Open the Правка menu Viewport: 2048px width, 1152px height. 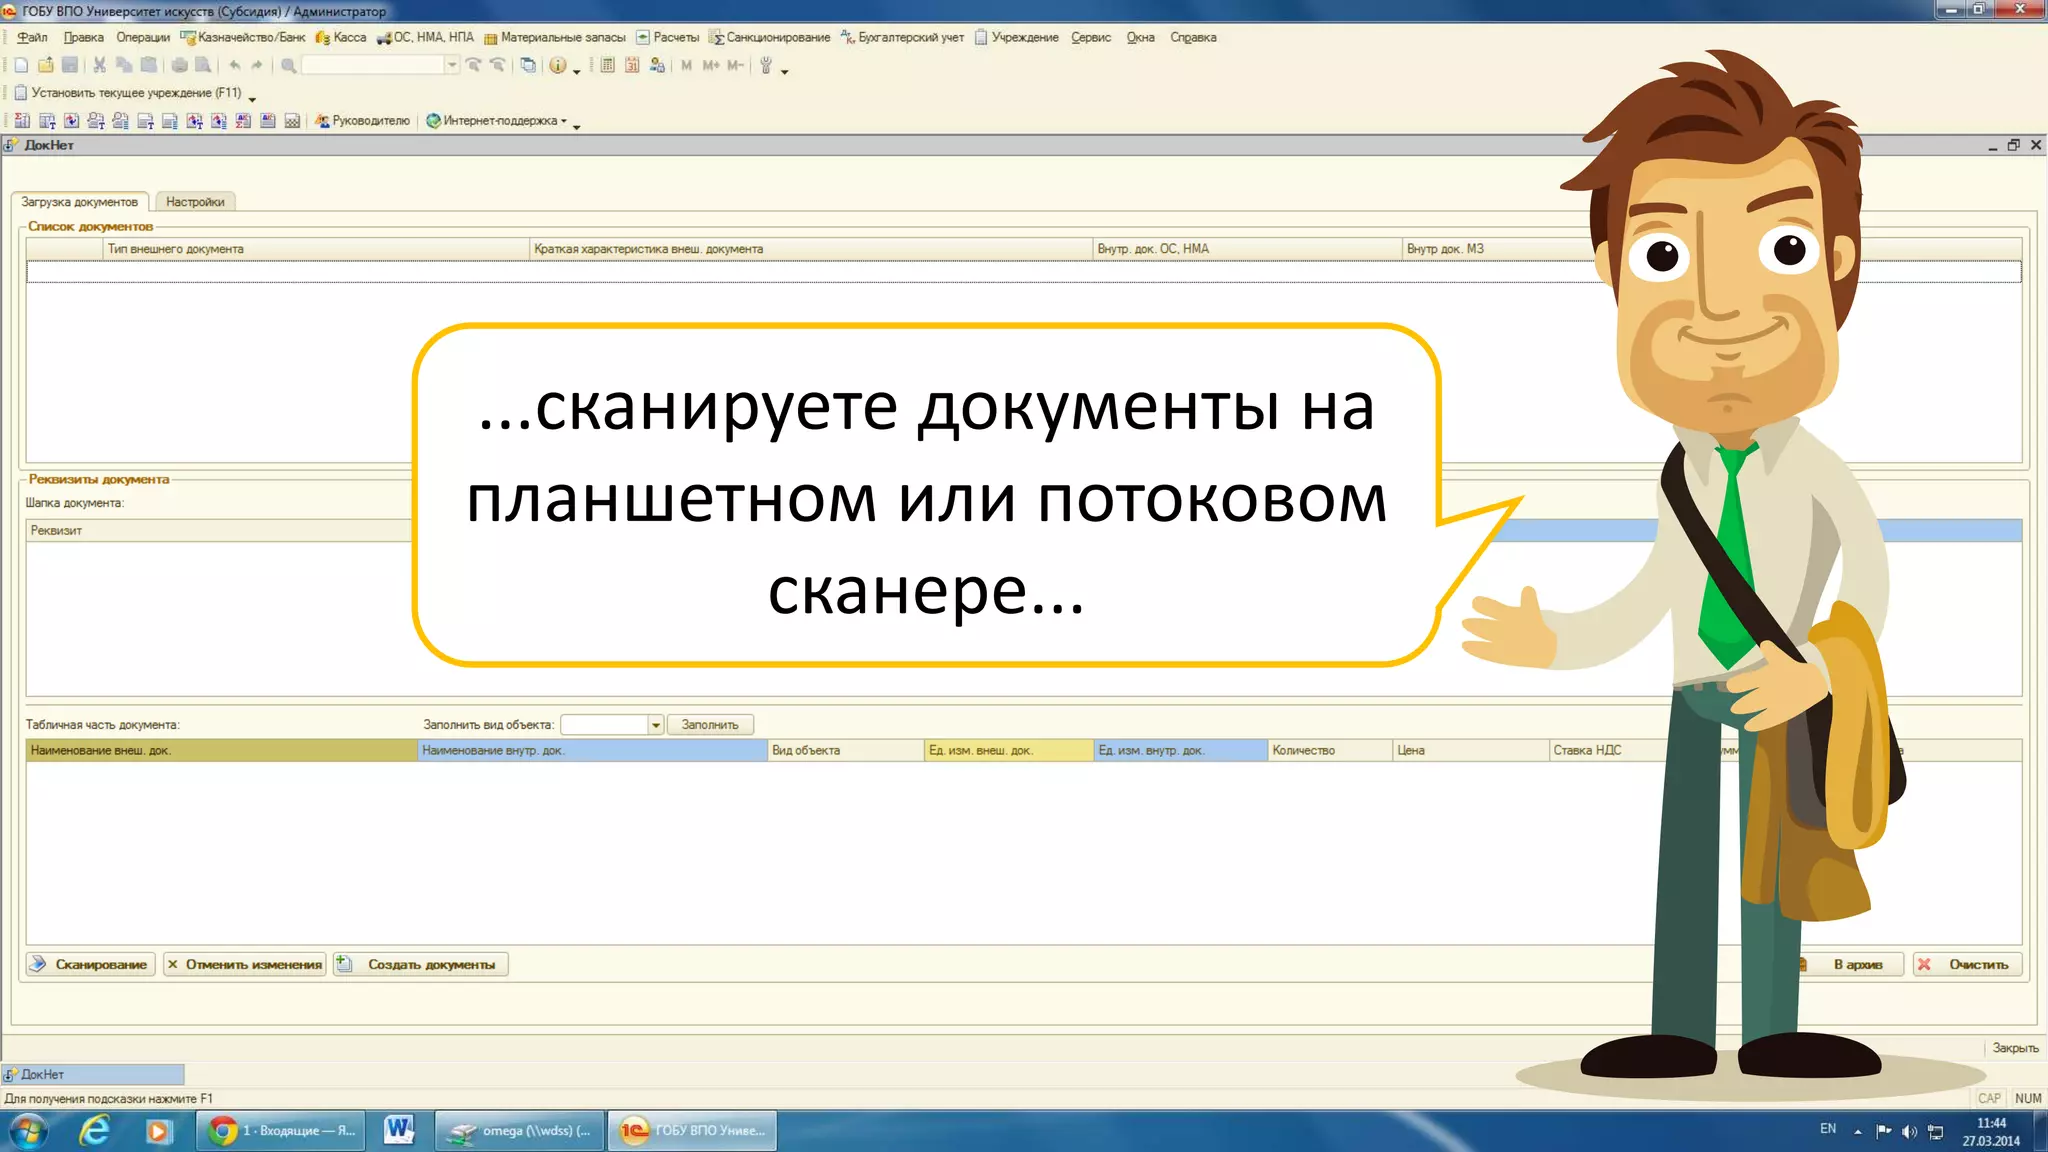point(83,37)
